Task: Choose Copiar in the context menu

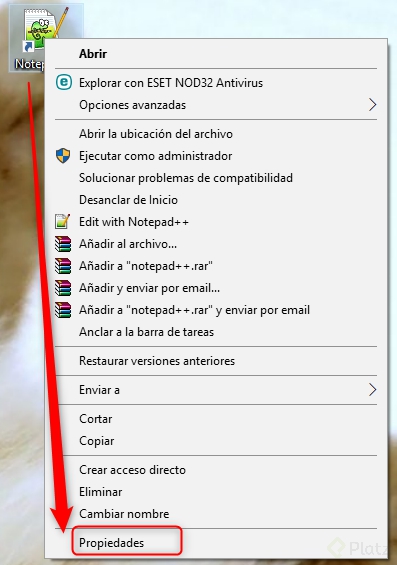Action: point(97,441)
